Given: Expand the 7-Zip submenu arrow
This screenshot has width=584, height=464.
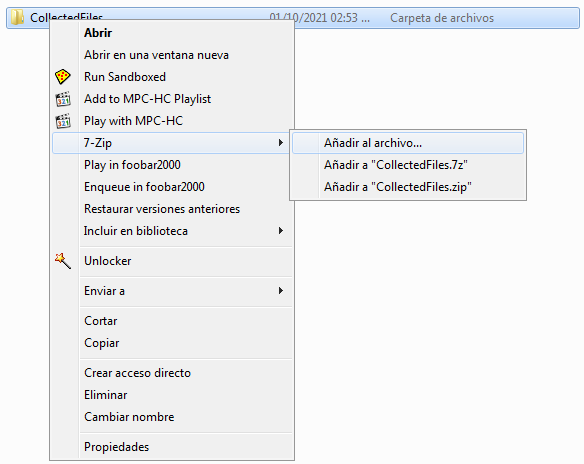Looking at the screenshot, I should pyautogui.click(x=281, y=143).
